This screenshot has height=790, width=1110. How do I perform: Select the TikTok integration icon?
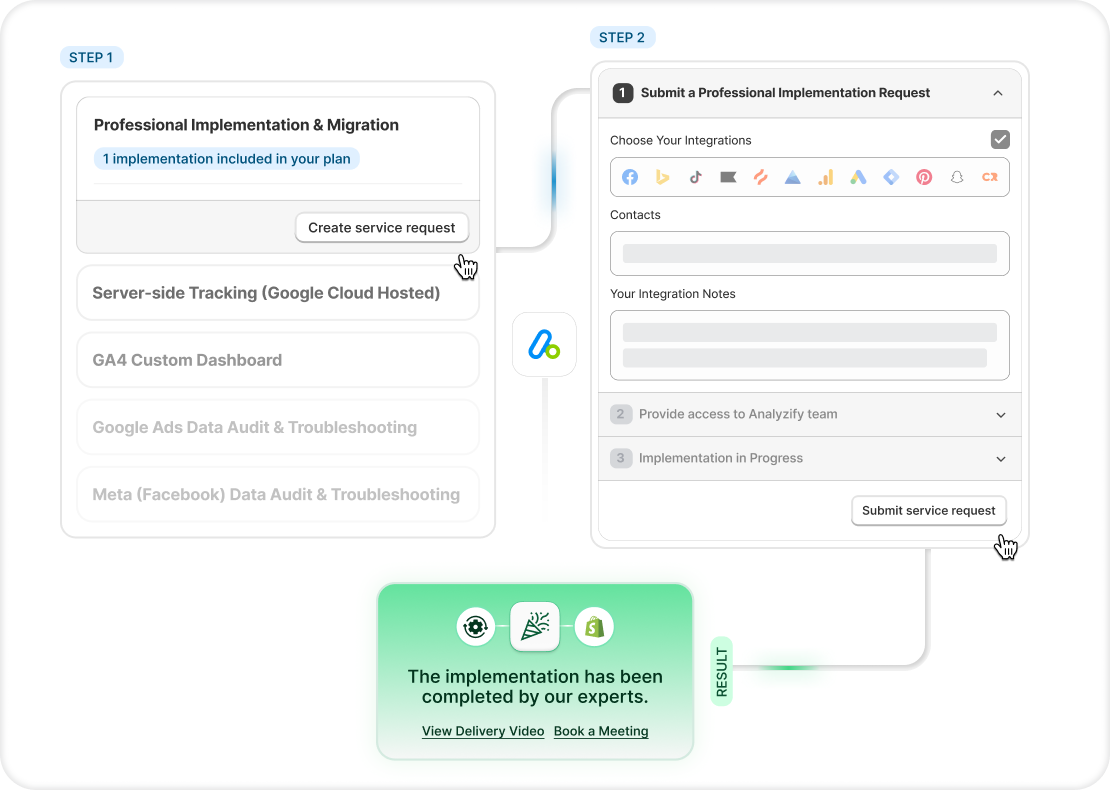(695, 177)
